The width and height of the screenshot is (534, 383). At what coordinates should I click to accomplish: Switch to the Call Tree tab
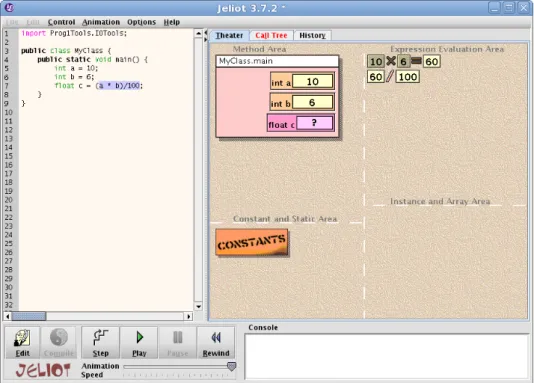(271, 35)
